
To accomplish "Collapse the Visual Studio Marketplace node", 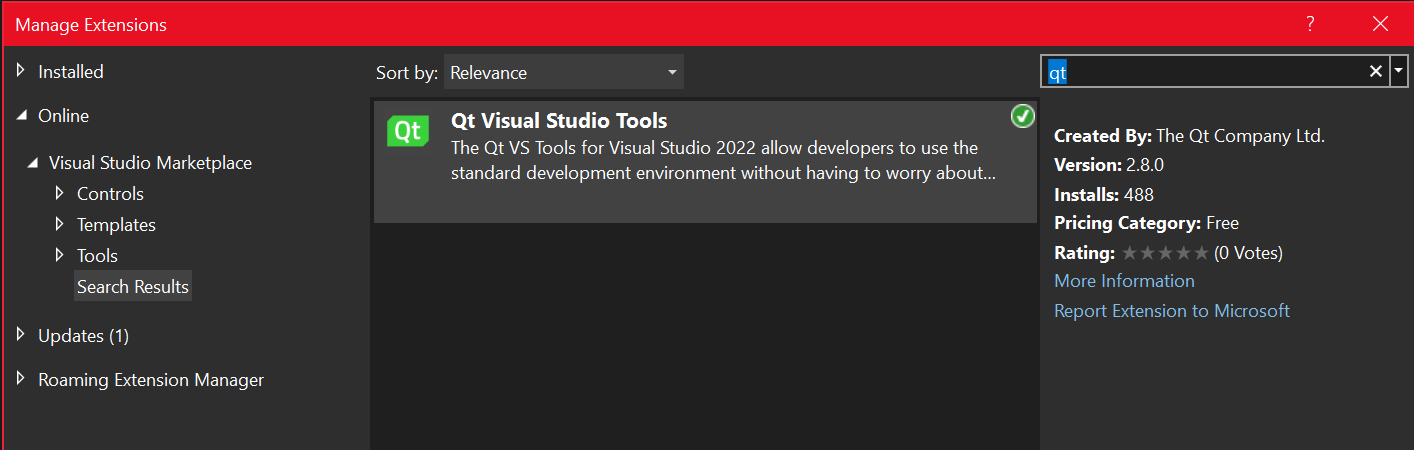I will (x=33, y=162).
